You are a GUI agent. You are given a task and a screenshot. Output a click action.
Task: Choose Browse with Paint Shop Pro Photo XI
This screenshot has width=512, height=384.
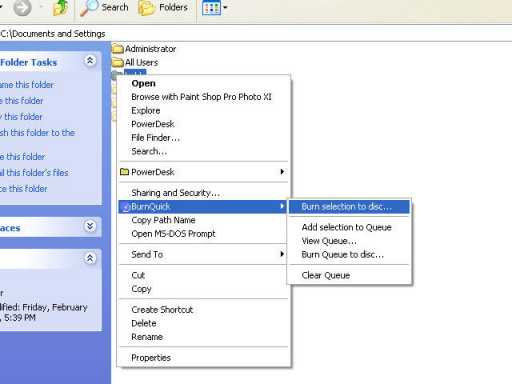[x=204, y=97]
